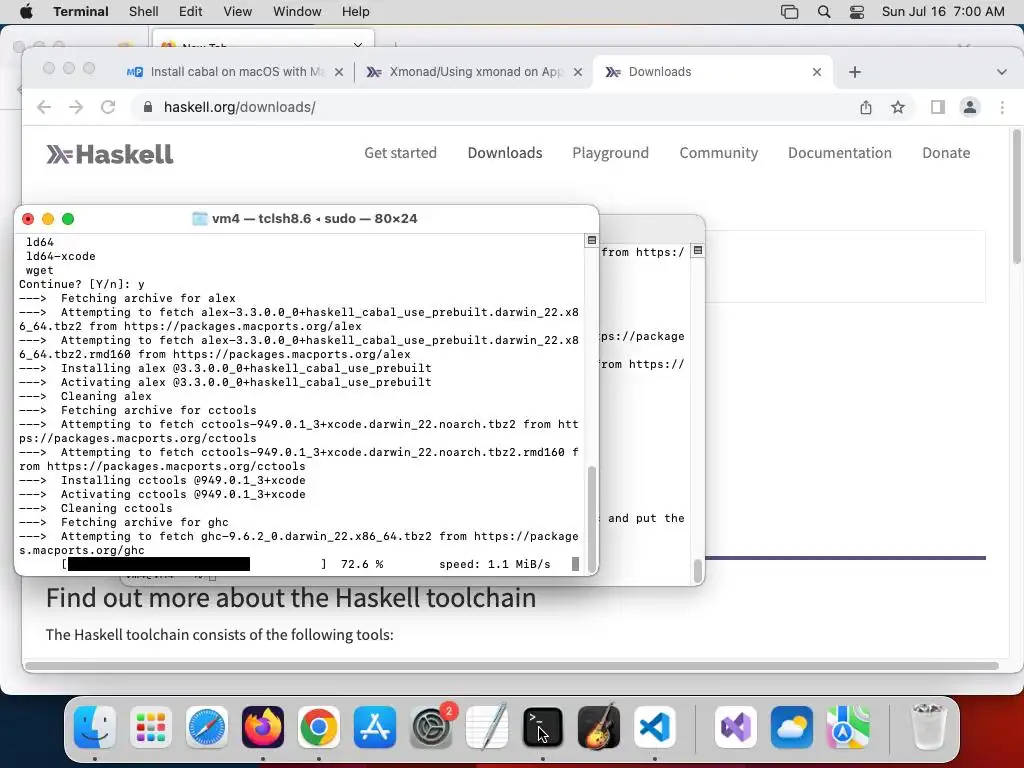Open the Window menu
1024x768 pixels.
click(297, 12)
